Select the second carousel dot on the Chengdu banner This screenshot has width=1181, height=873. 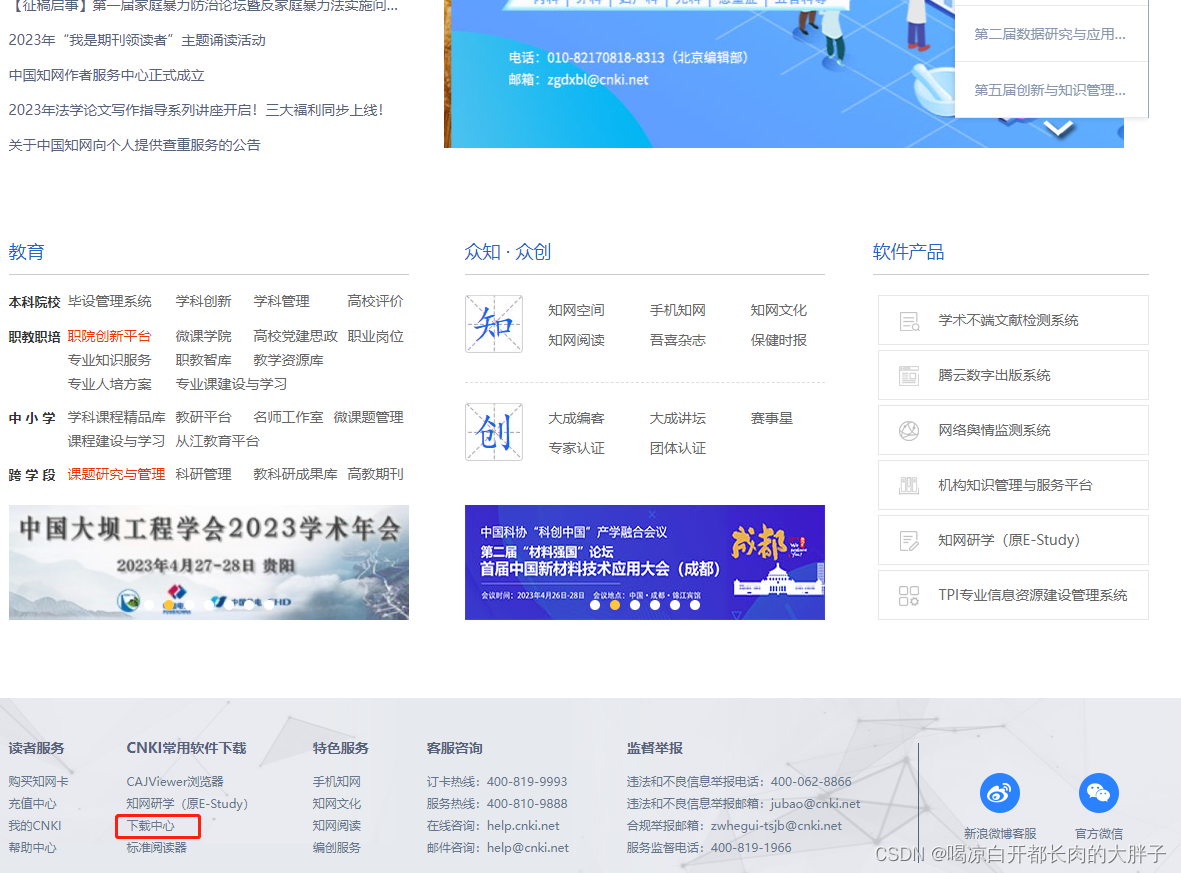(617, 605)
